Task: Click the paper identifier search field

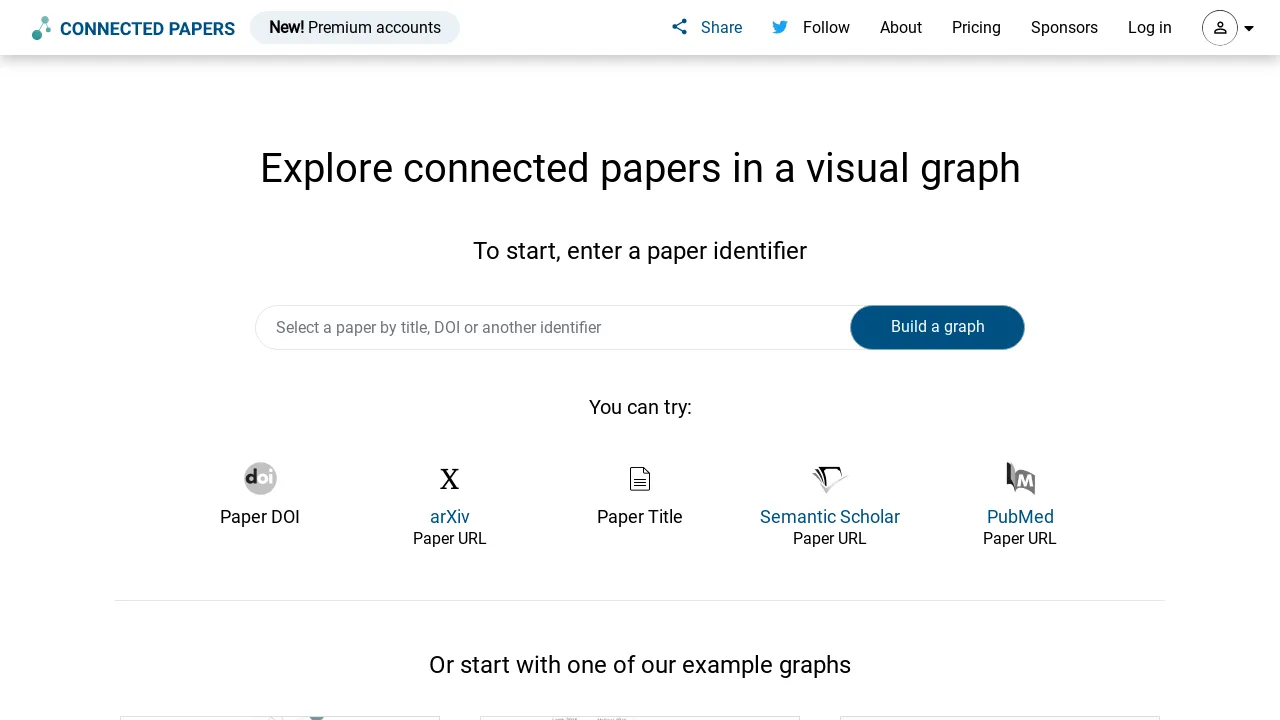Action: pos(550,327)
